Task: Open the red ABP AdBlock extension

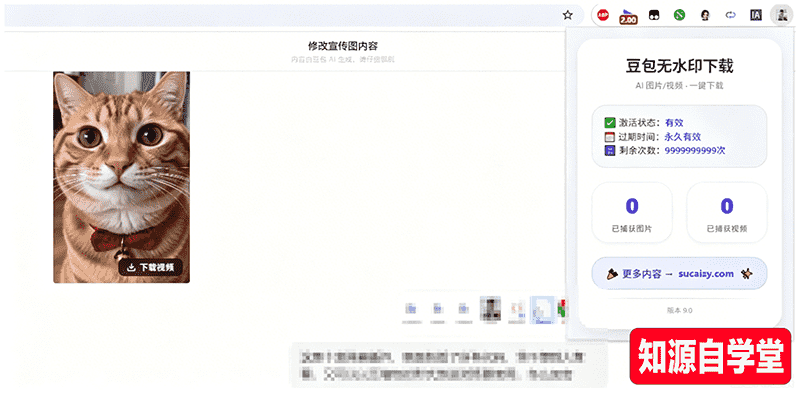Action: (x=603, y=15)
